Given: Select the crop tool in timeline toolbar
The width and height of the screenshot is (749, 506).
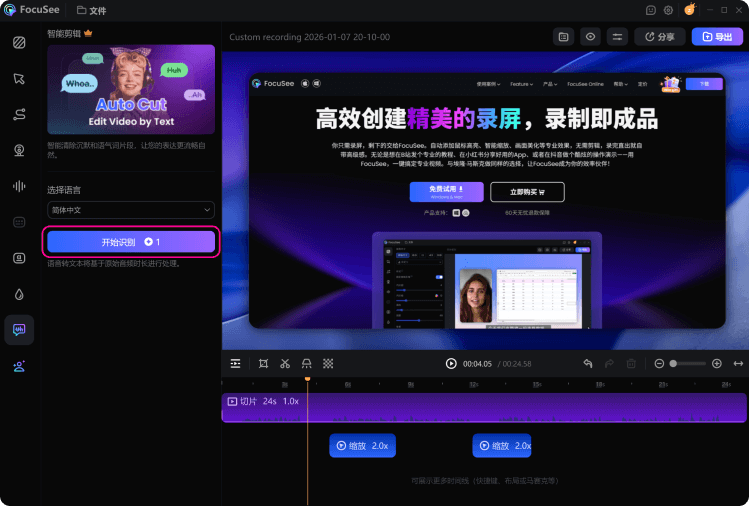Looking at the screenshot, I should (x=263, y=364).
